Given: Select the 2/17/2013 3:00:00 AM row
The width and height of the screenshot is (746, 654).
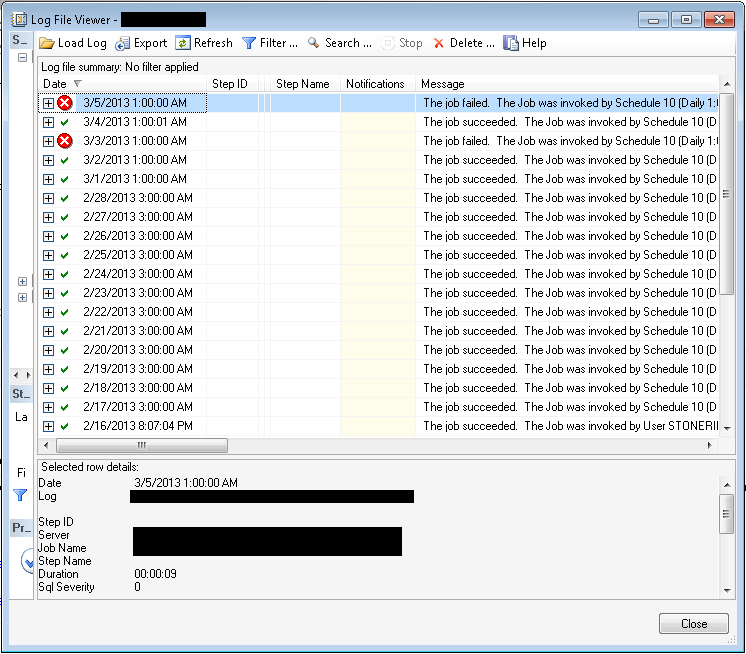Looking at the screenshot, I should (378, 407).
